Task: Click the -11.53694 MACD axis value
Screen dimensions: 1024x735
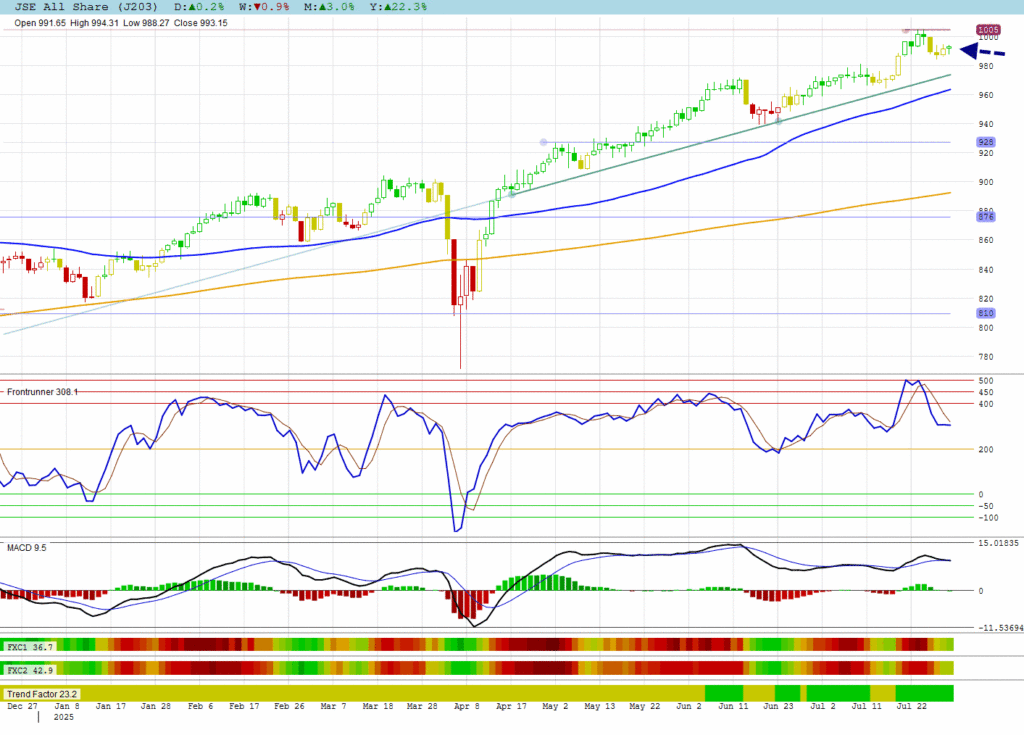Action: click(x=1001, y=628)
